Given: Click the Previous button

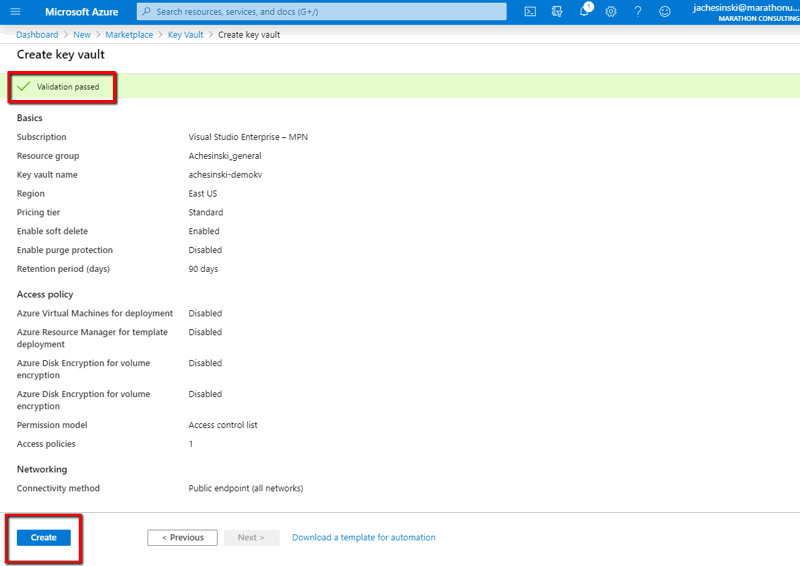Looking at the screenshot, I should [x=182, y=538].
